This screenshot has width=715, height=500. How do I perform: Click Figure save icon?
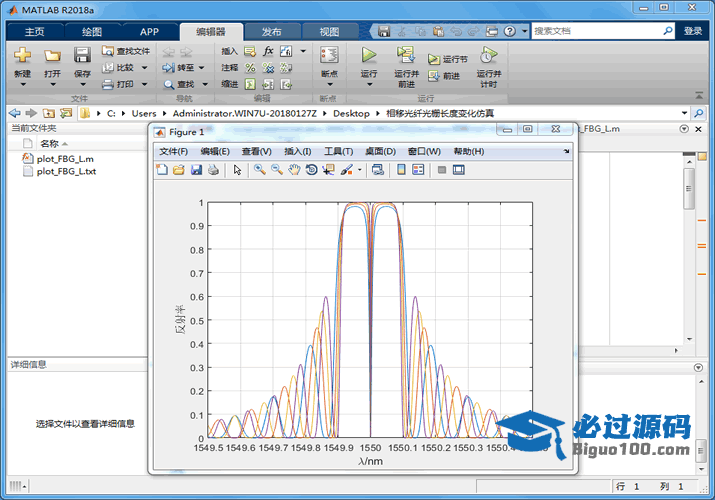pyautogui.click(x=196, y=170)
